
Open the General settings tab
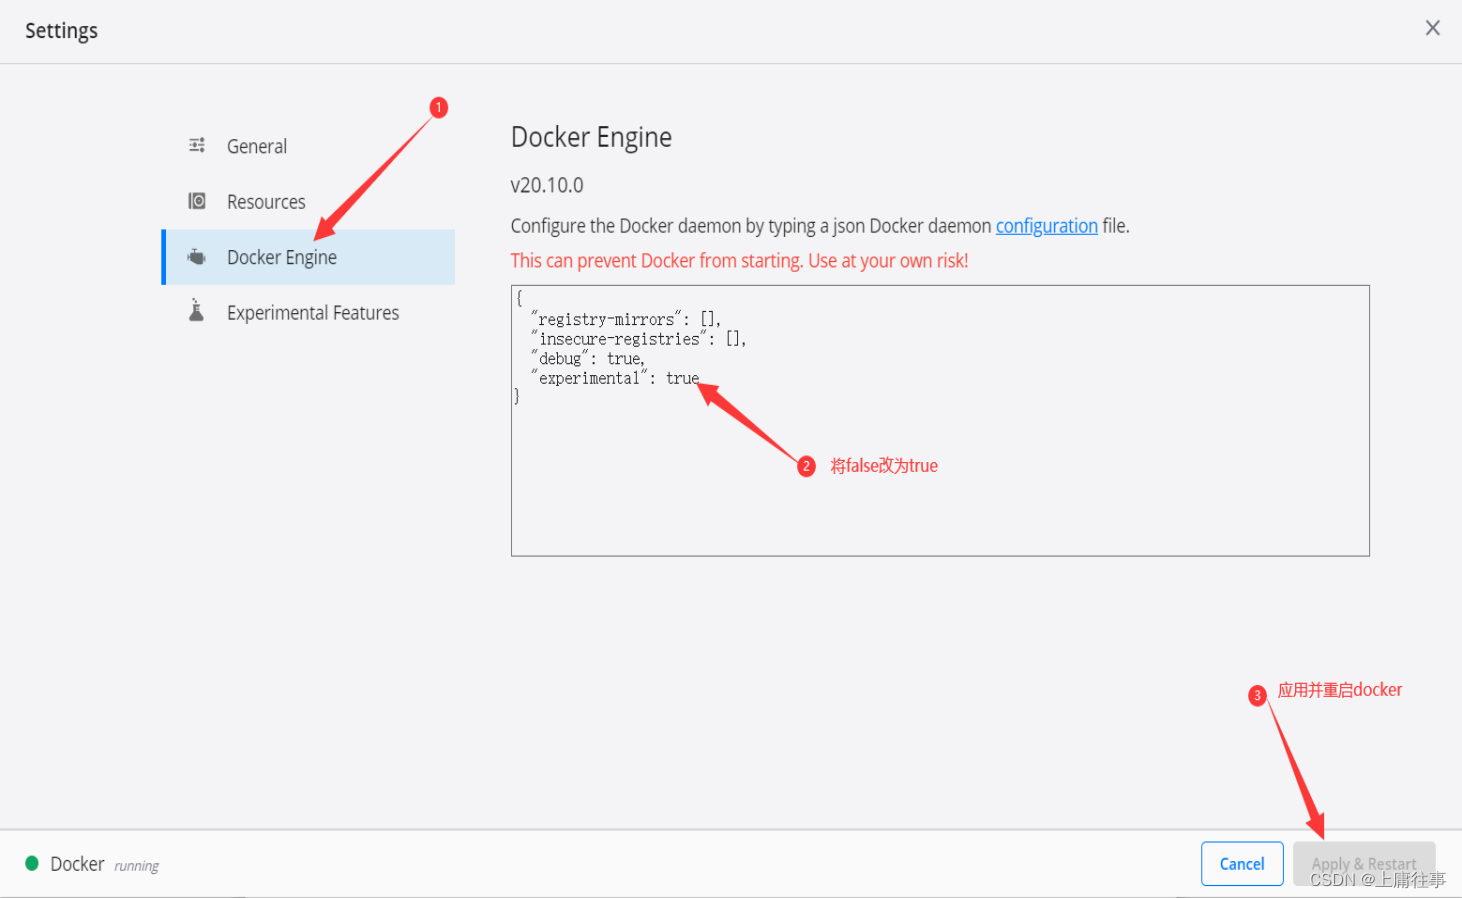pos(308,146)
